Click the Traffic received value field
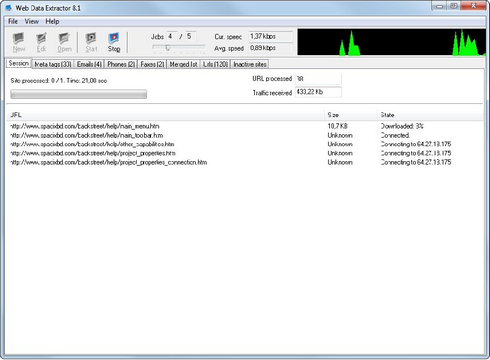 [x=318, y=92]
